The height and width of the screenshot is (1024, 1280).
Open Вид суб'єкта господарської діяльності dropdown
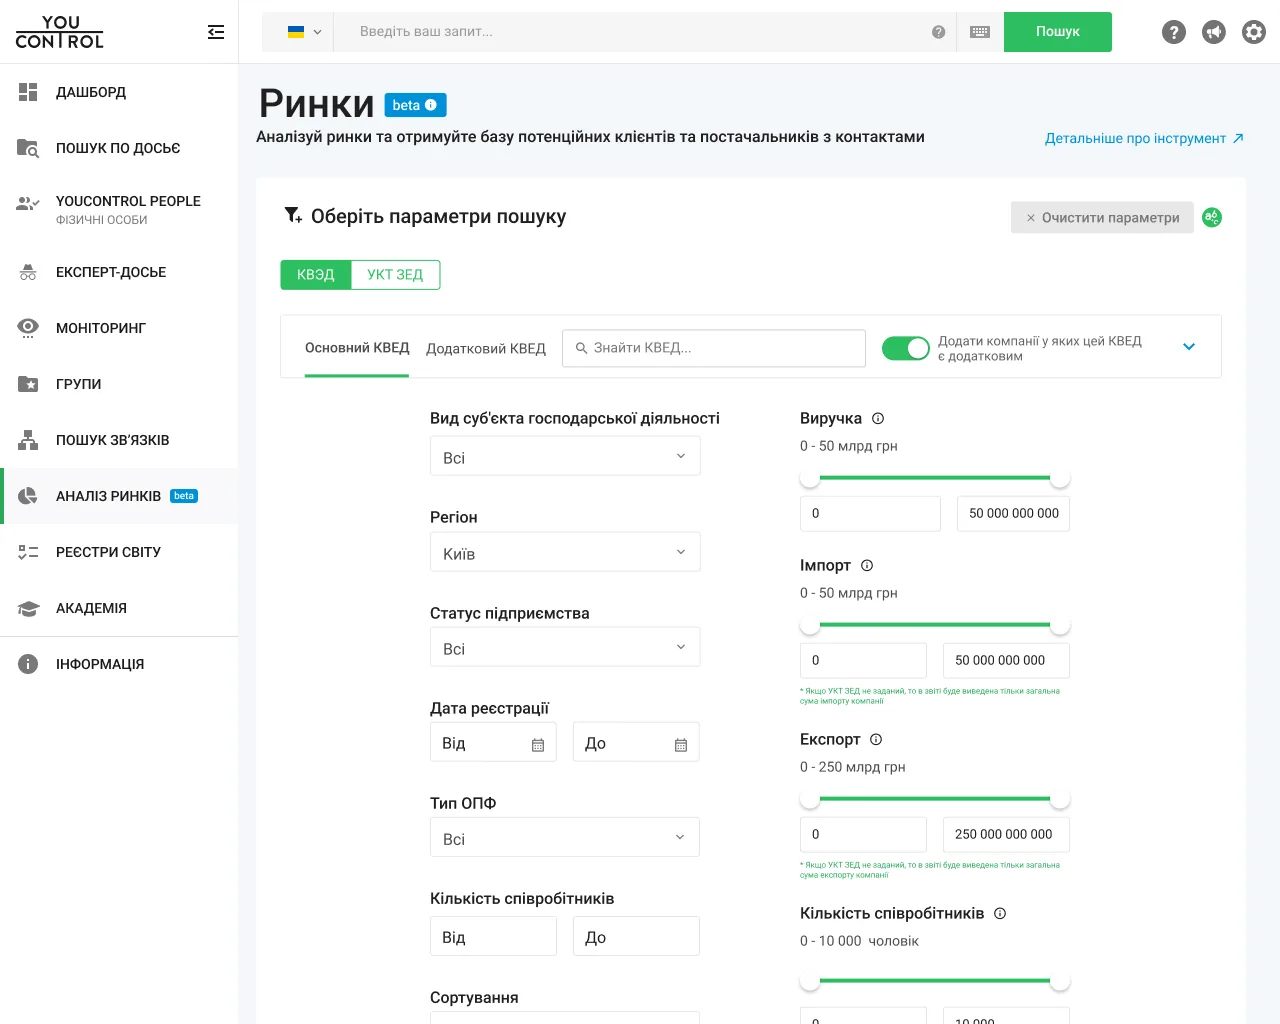[565, 456]
